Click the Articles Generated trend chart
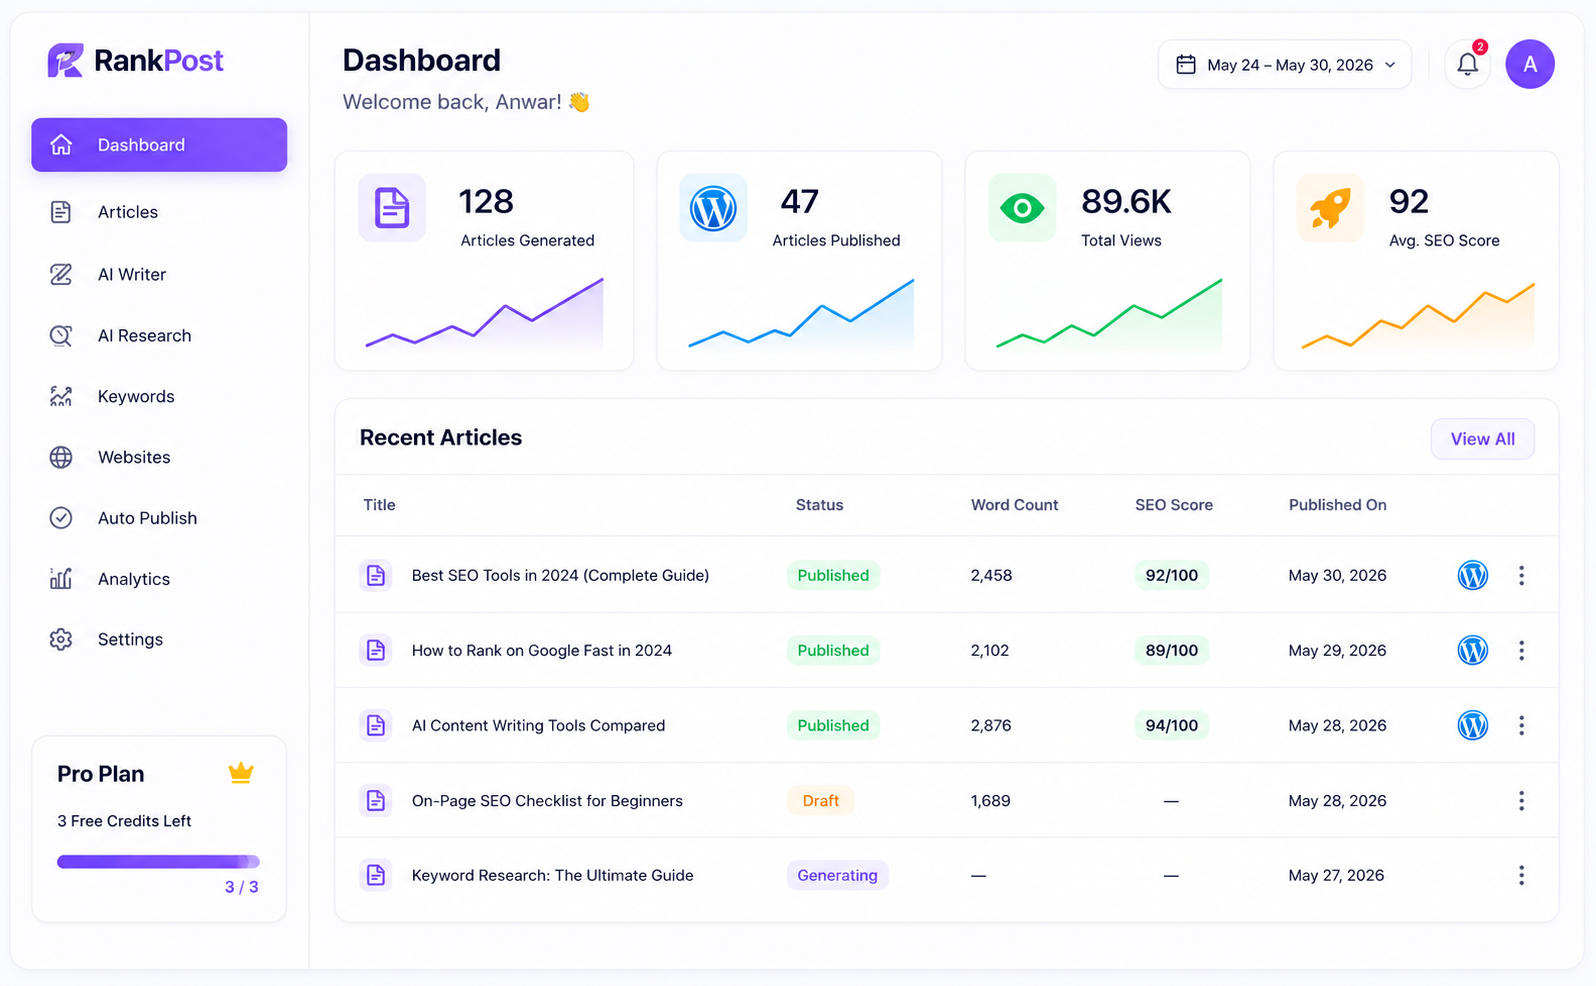1596x986 pixels. click(484, 314)
